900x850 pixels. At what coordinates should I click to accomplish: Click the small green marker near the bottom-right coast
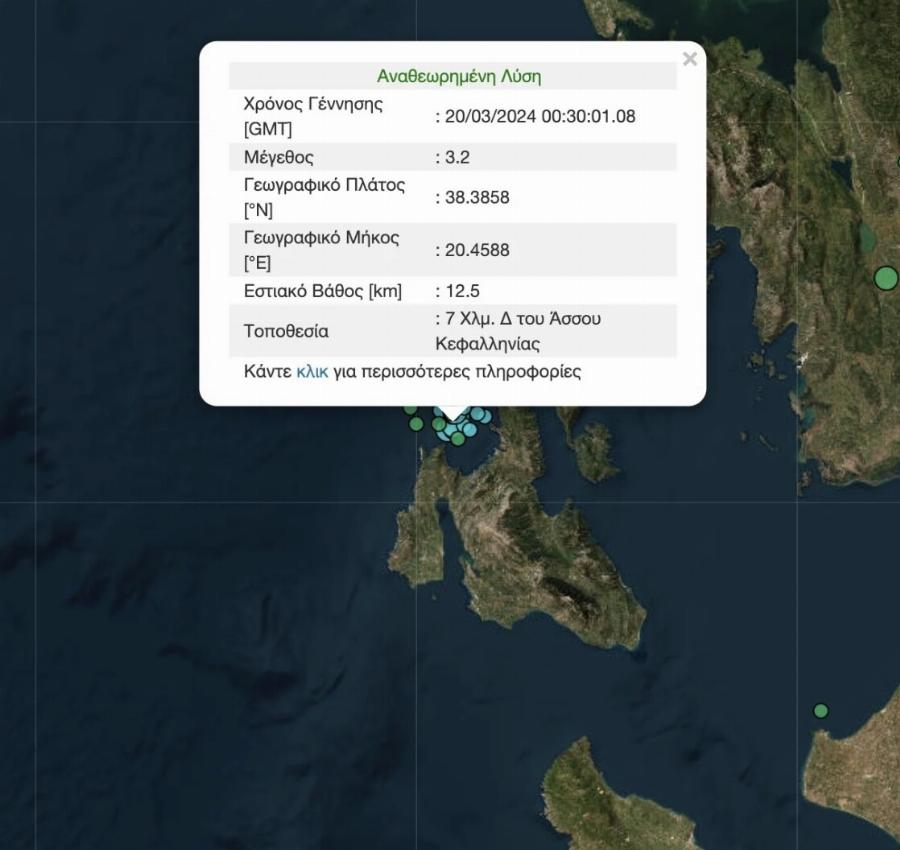click(821, 711)
